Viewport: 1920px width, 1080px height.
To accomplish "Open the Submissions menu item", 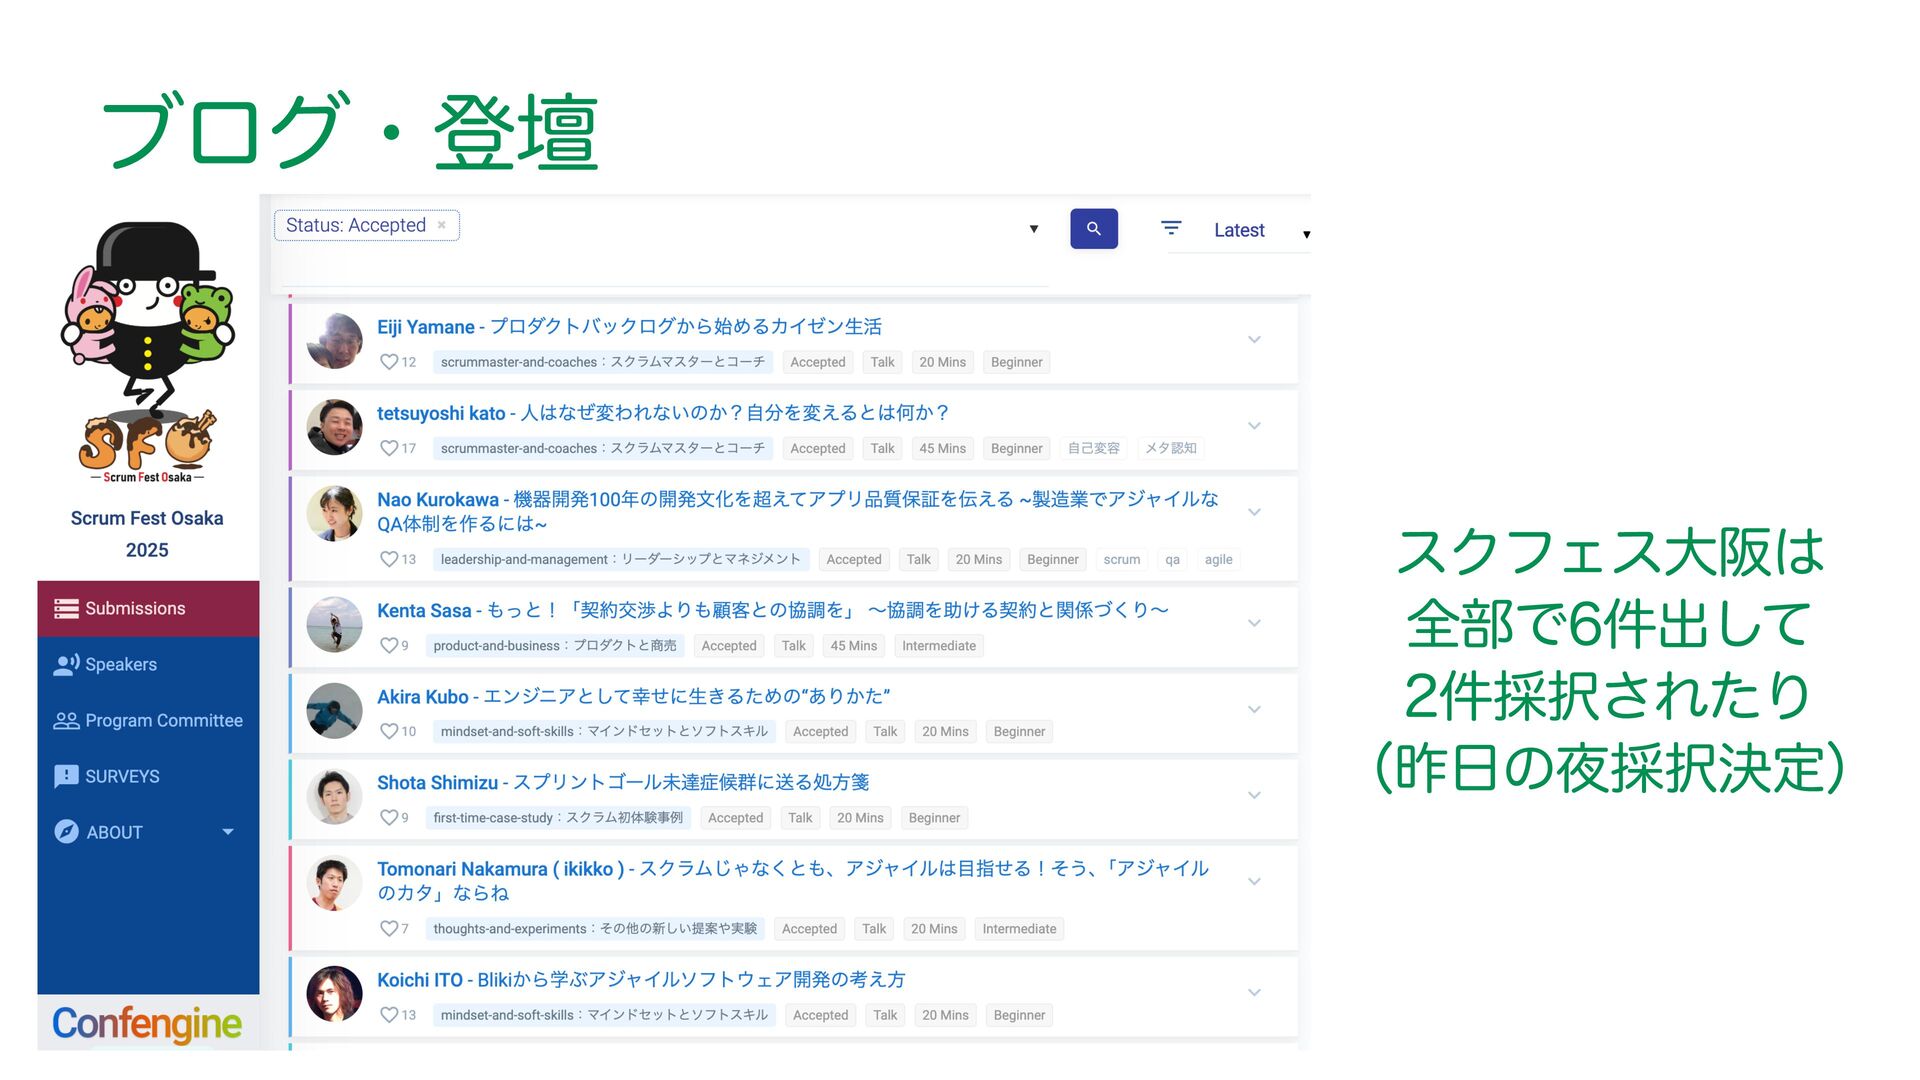I will 148,609.
